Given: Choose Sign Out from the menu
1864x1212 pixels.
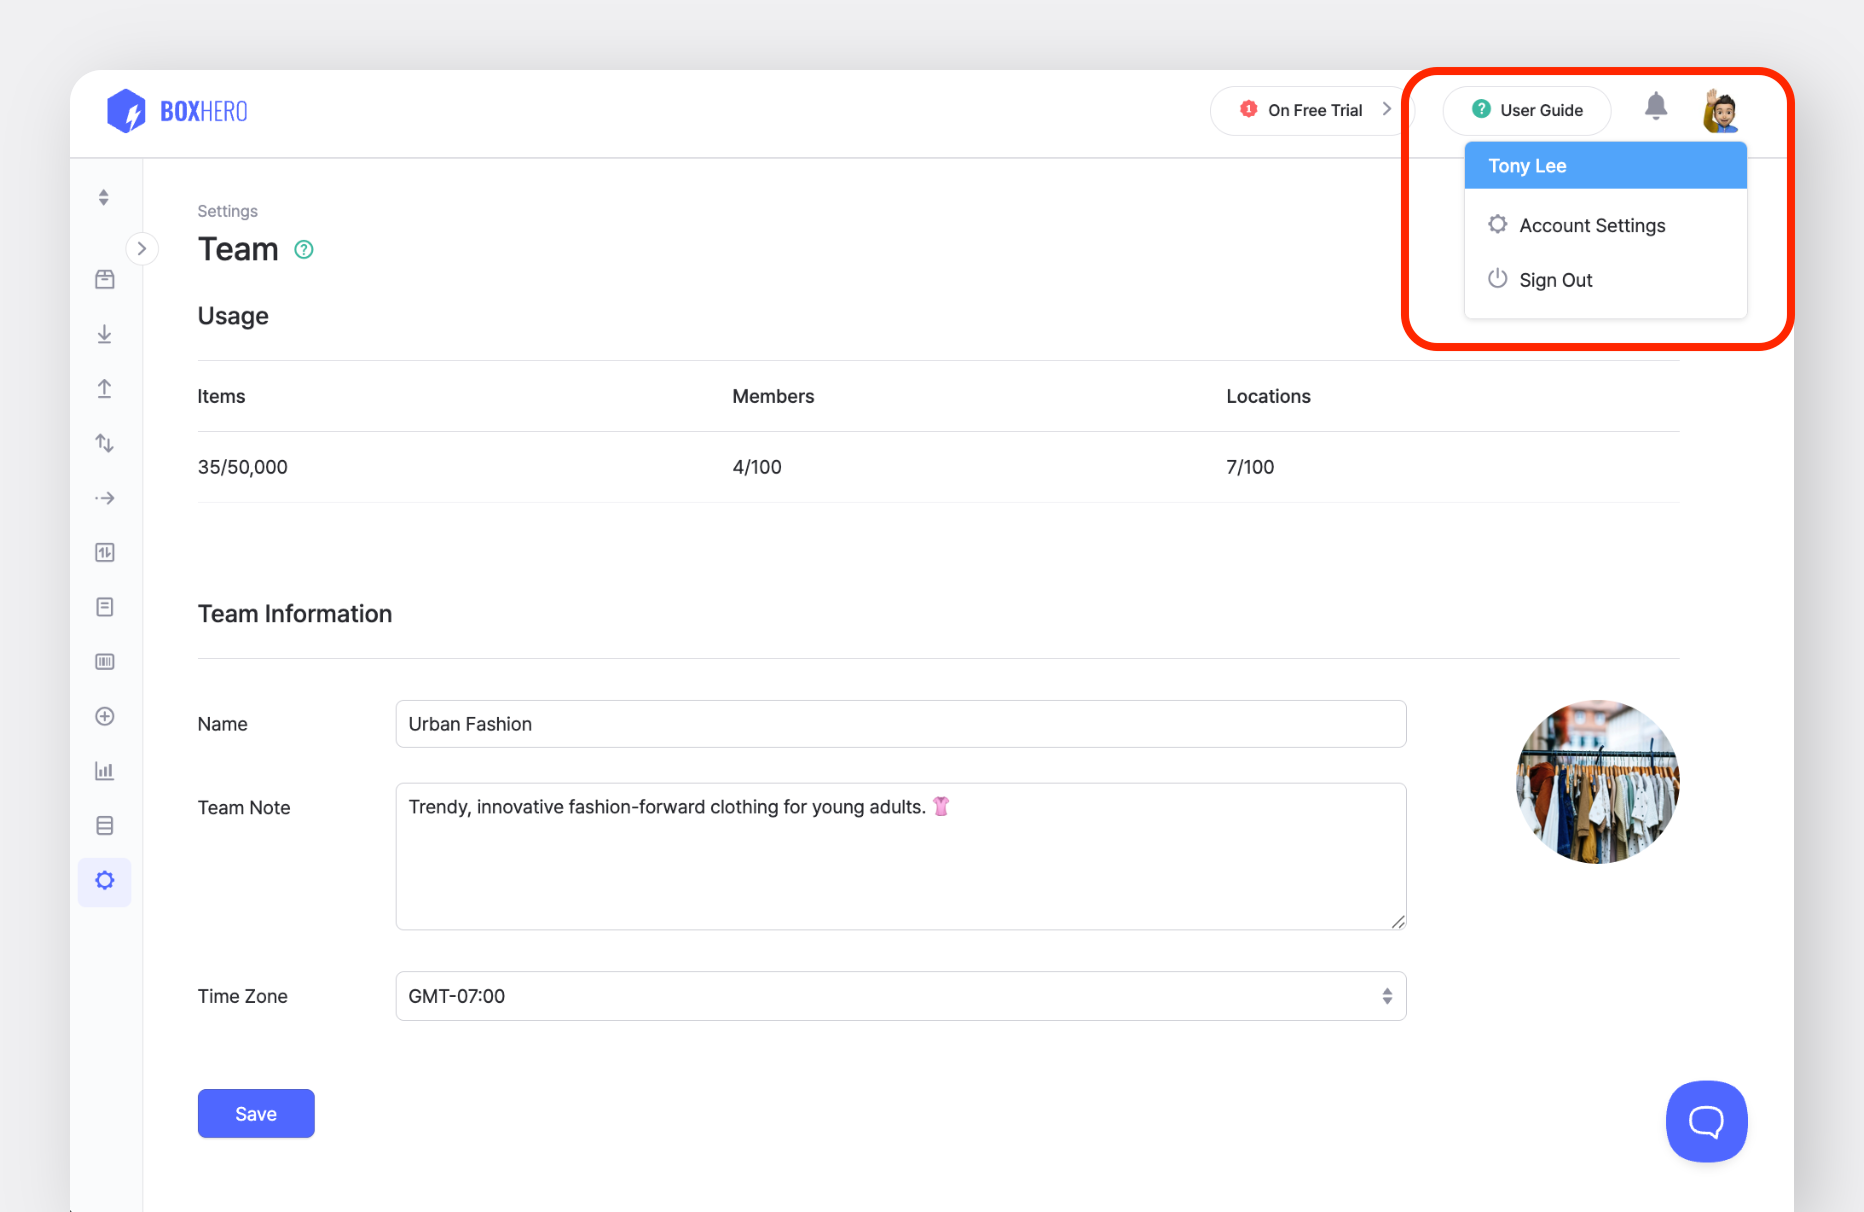Looking at the screenshot, I should (1555, 280).
